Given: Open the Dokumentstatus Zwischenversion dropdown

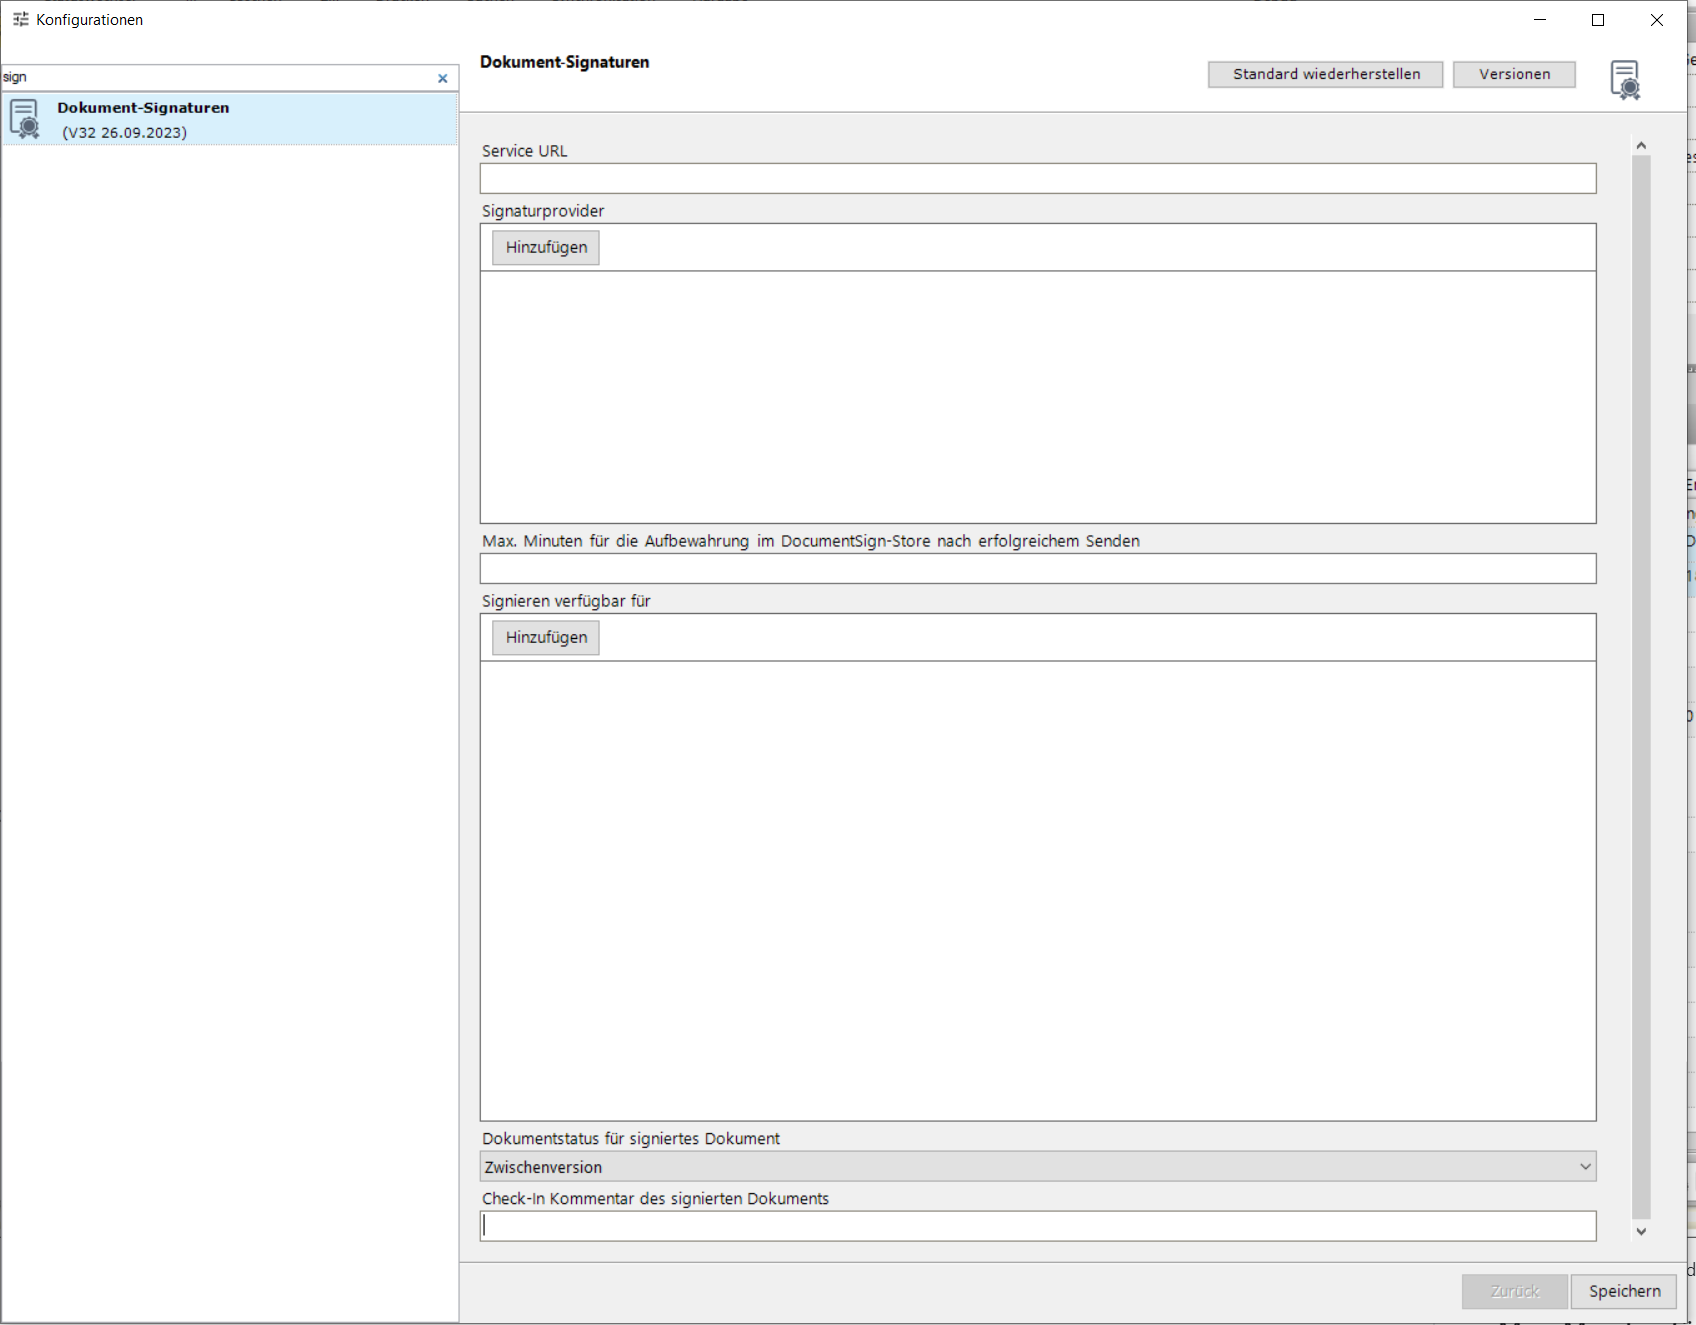Looking at the screenshot, I should pos(1038,1167).
